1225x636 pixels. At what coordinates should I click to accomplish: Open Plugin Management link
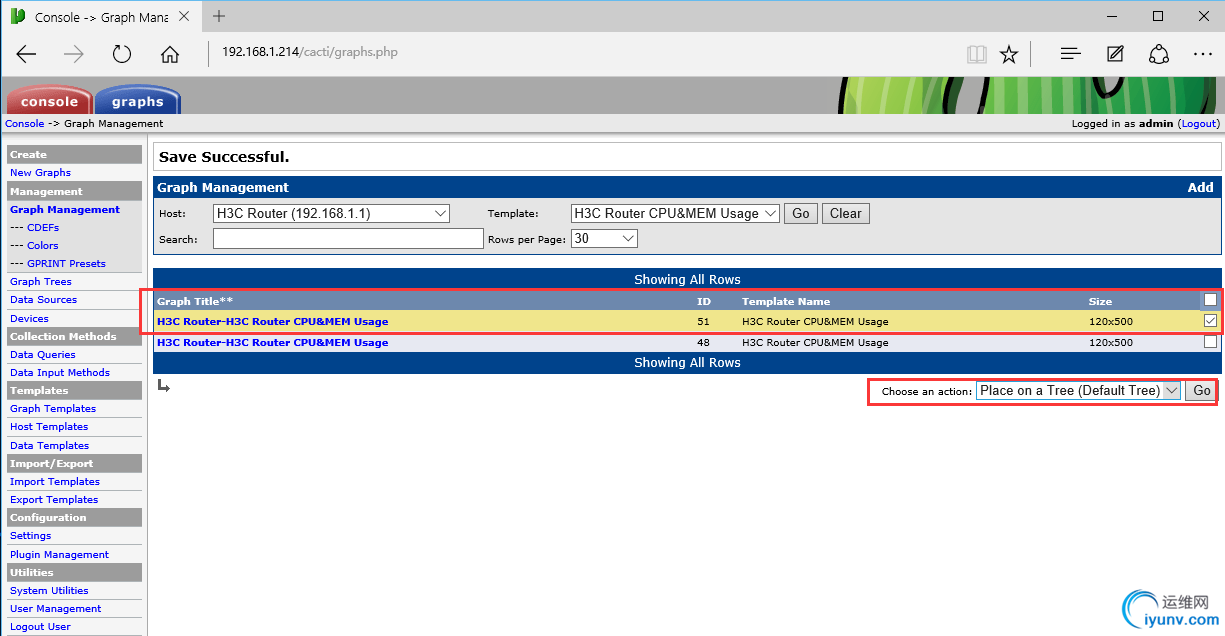[59, 555]
